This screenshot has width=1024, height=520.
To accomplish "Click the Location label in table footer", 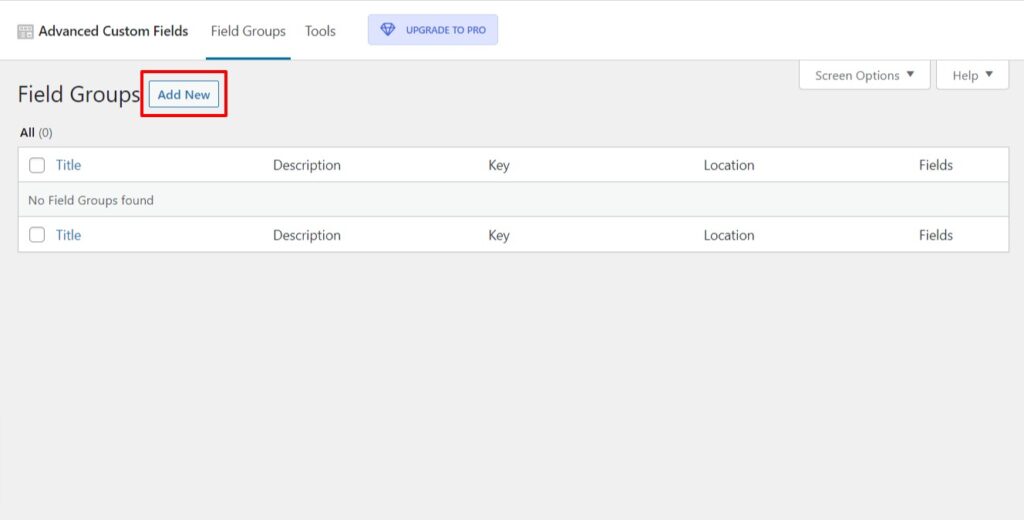I will click(729, 235).
